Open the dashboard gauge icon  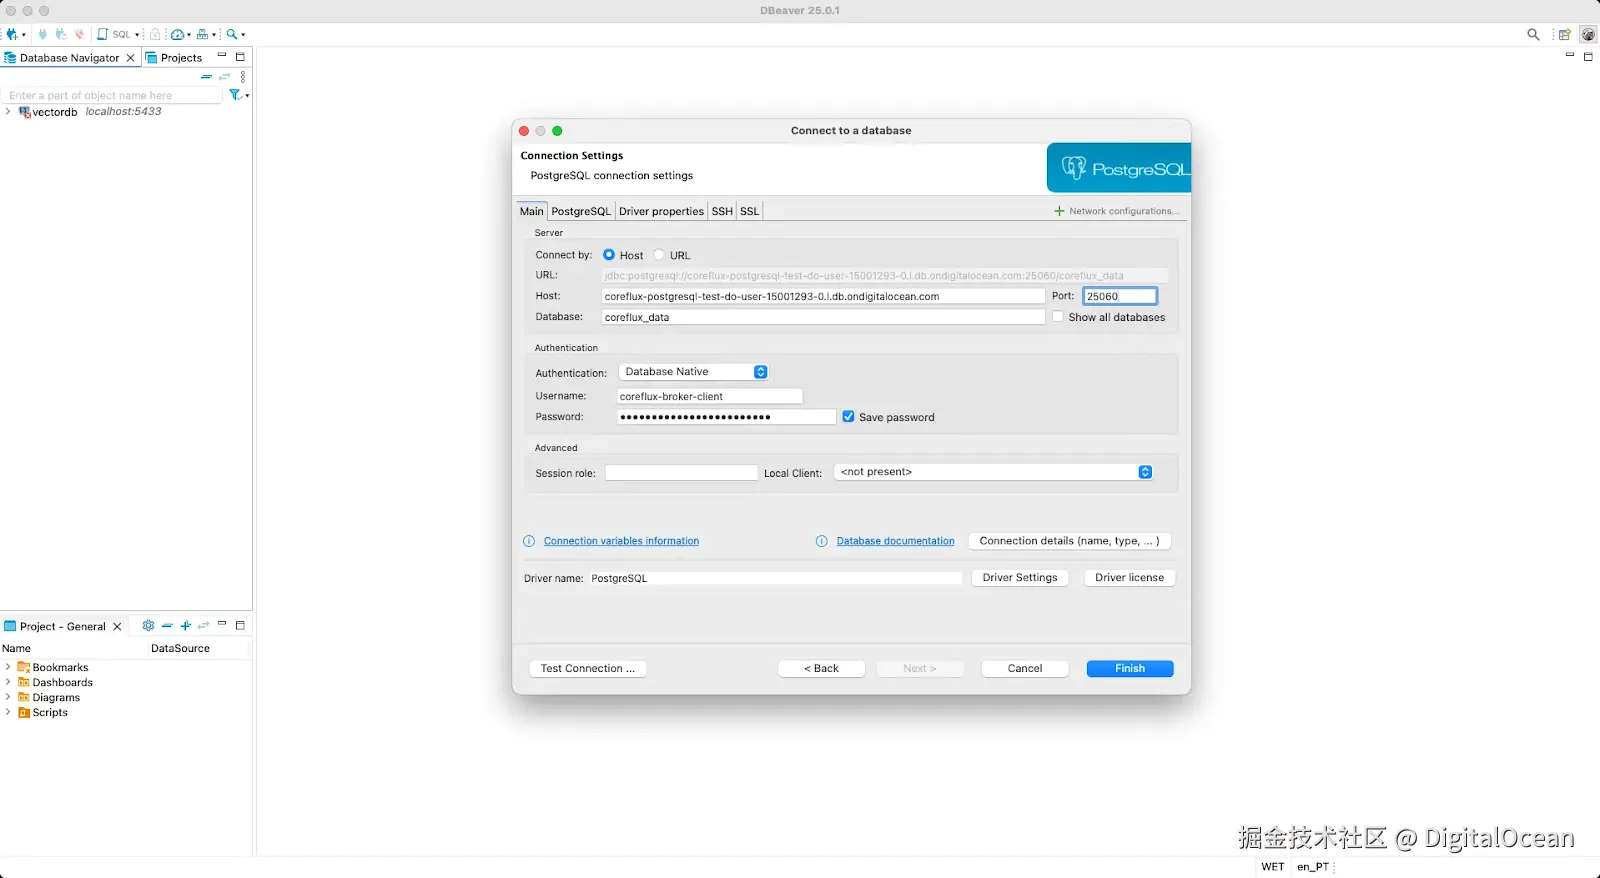tap(177, 34)
